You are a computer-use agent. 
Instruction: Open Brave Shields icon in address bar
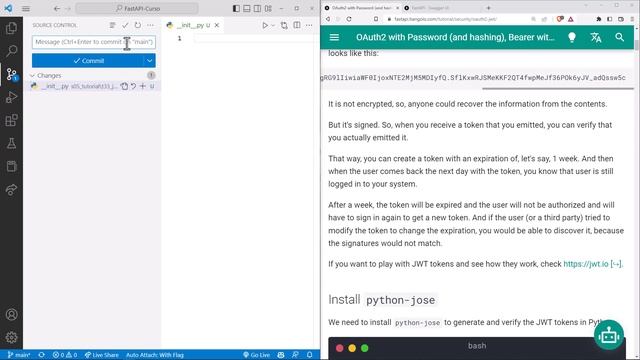[560, 19]
